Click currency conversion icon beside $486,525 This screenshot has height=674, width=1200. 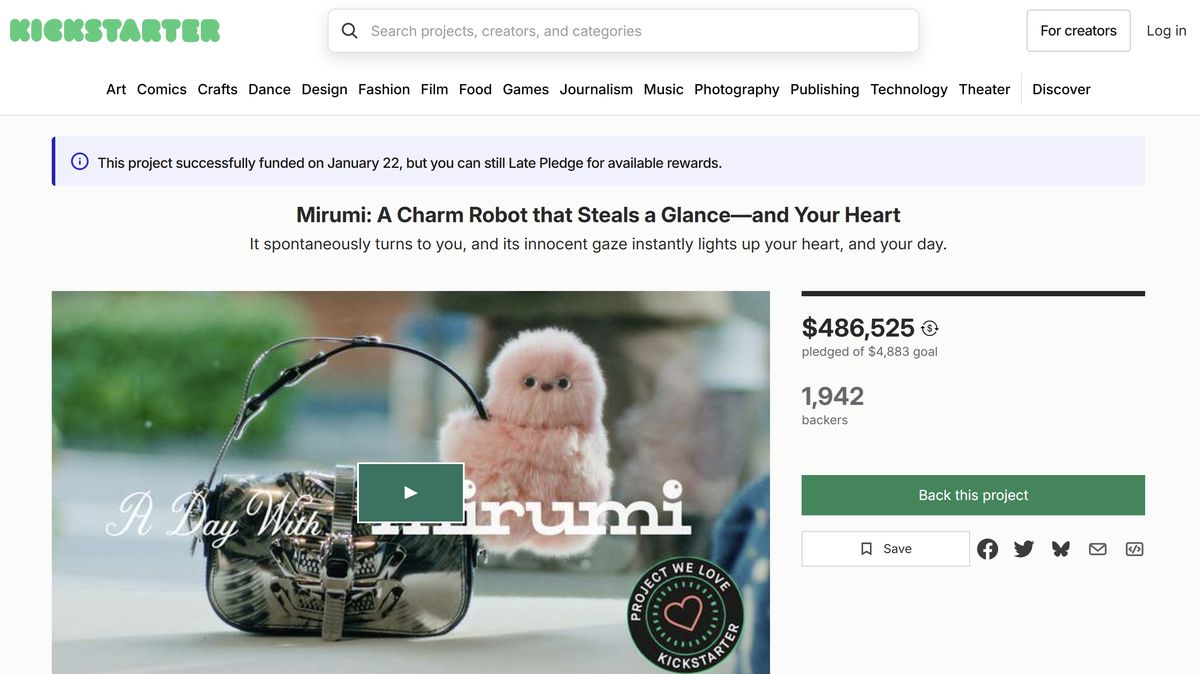coord(930,328)
